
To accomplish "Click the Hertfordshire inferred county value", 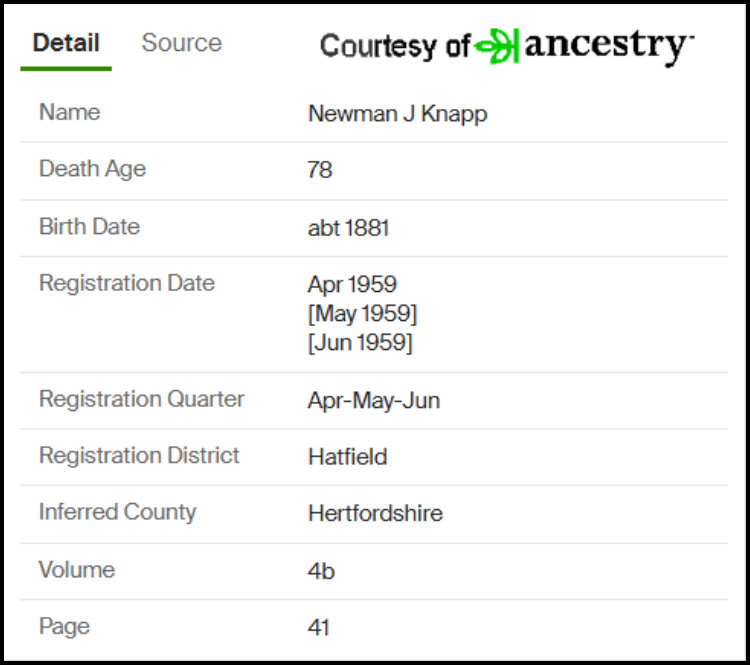I will [x=375, y=513].
